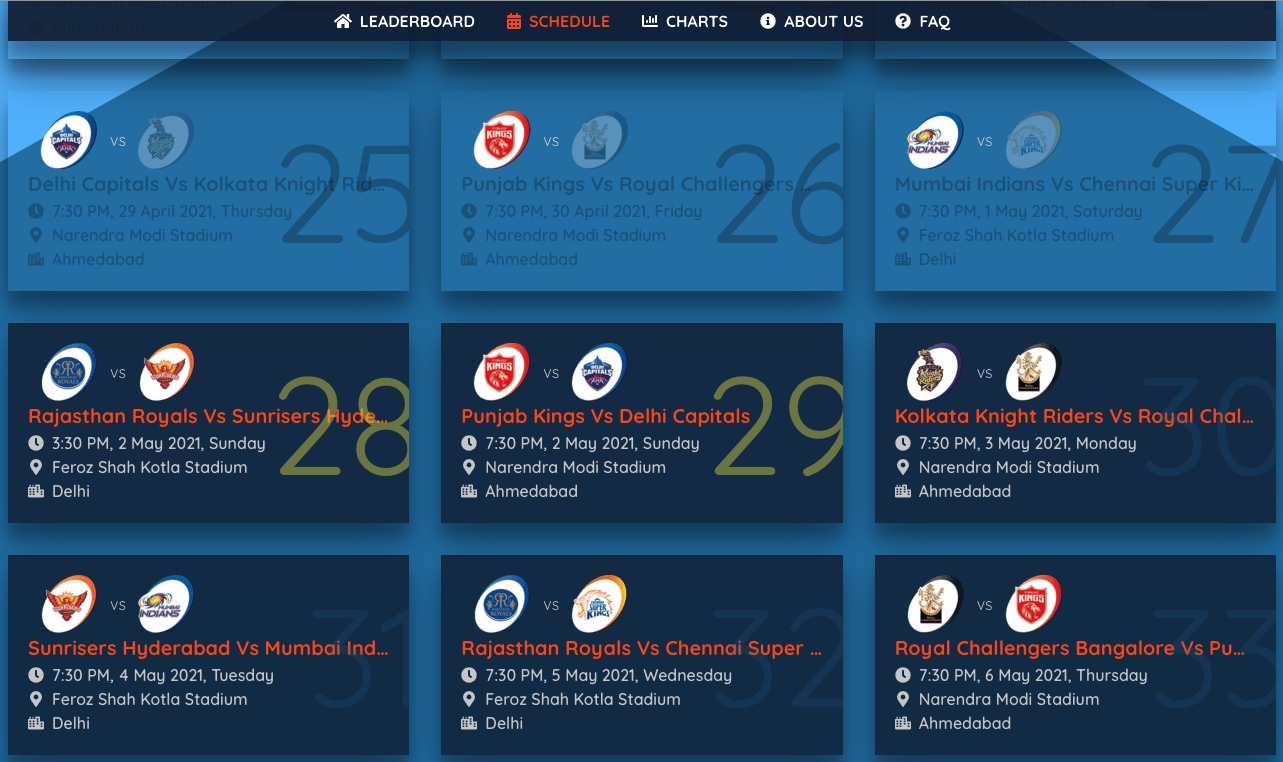1283x762 pixels.
Task: Open Mumbai Indians Vs Chennai Super Kings match
Action: (x=1074, y=185)
